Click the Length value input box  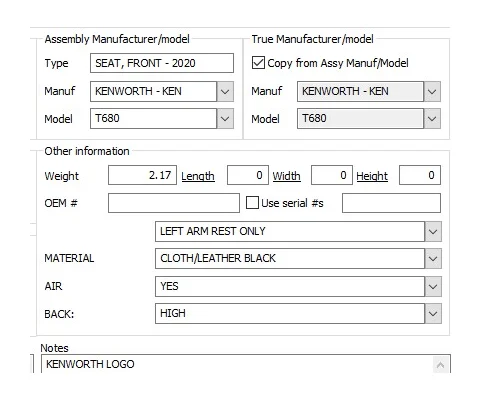pos(248,175)
